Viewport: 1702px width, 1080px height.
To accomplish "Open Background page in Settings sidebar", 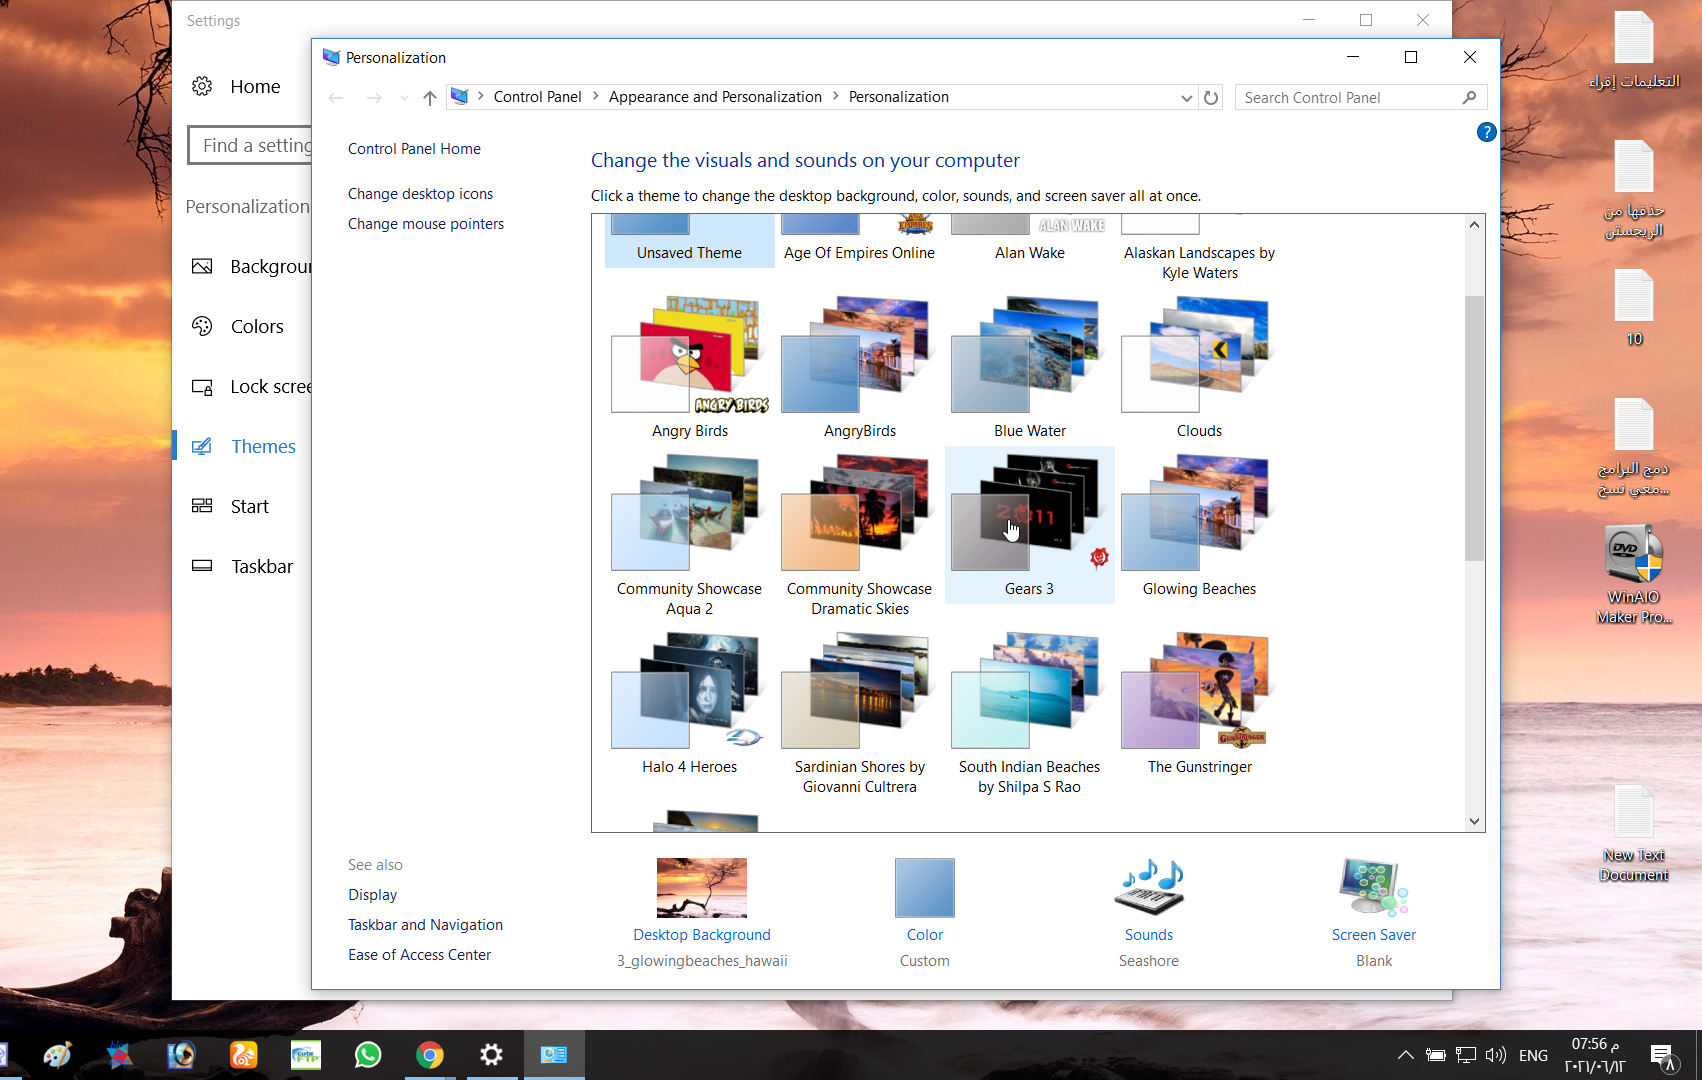I will click(242, 267).
